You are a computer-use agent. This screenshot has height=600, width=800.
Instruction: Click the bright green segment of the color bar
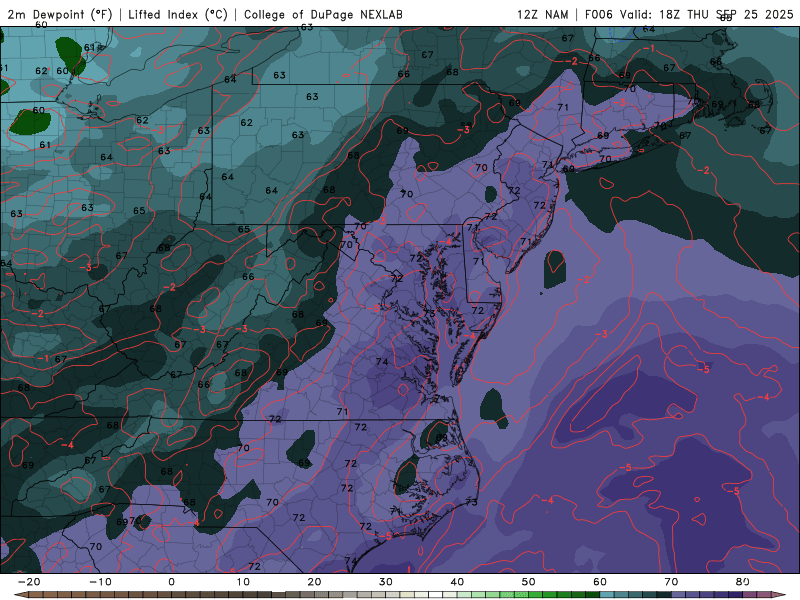tap(535, 594)
